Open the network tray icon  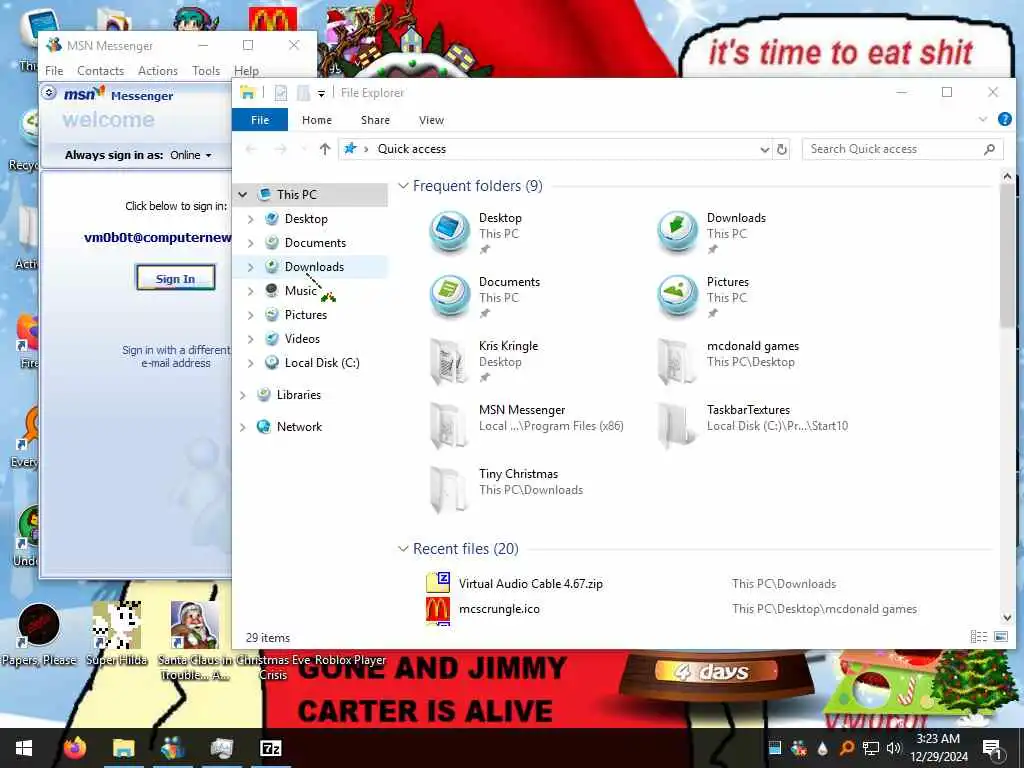click(x=870, y=748)
